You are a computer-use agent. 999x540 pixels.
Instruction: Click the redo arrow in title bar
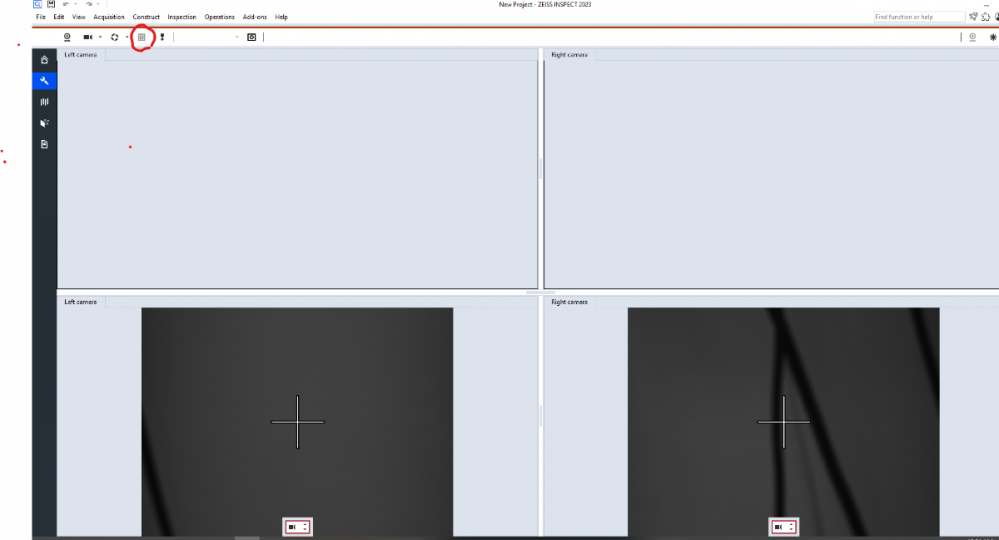(x=89, y=4)
